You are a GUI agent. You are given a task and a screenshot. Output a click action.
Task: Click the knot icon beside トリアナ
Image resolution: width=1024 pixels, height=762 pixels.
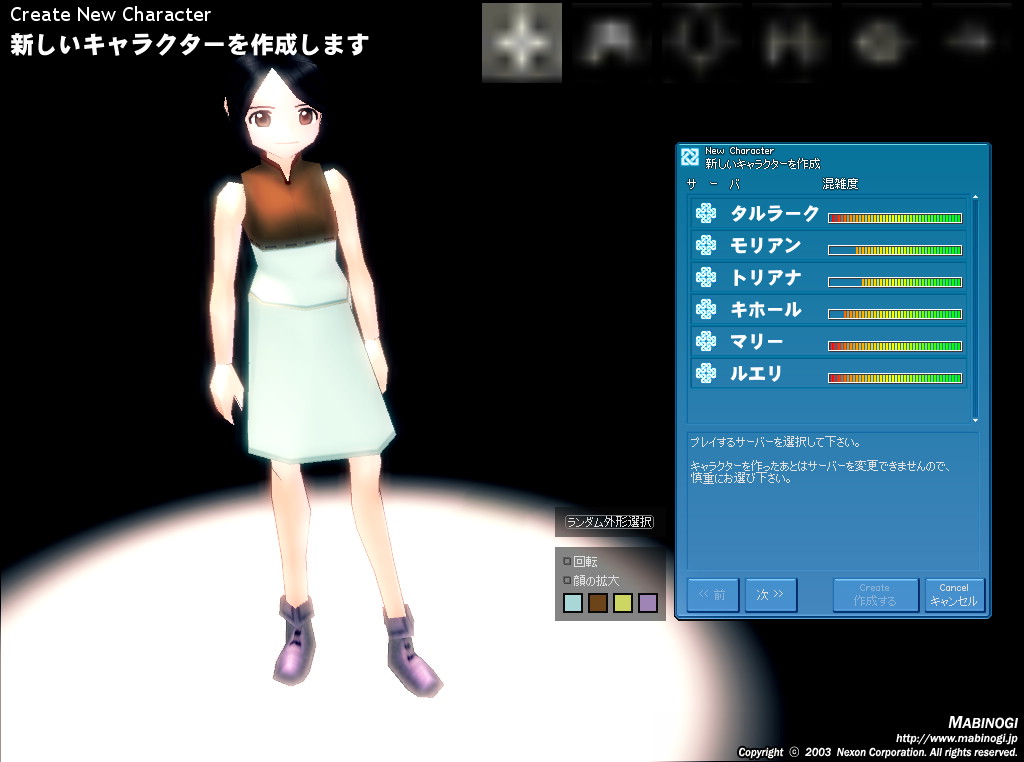click(706, 278)
